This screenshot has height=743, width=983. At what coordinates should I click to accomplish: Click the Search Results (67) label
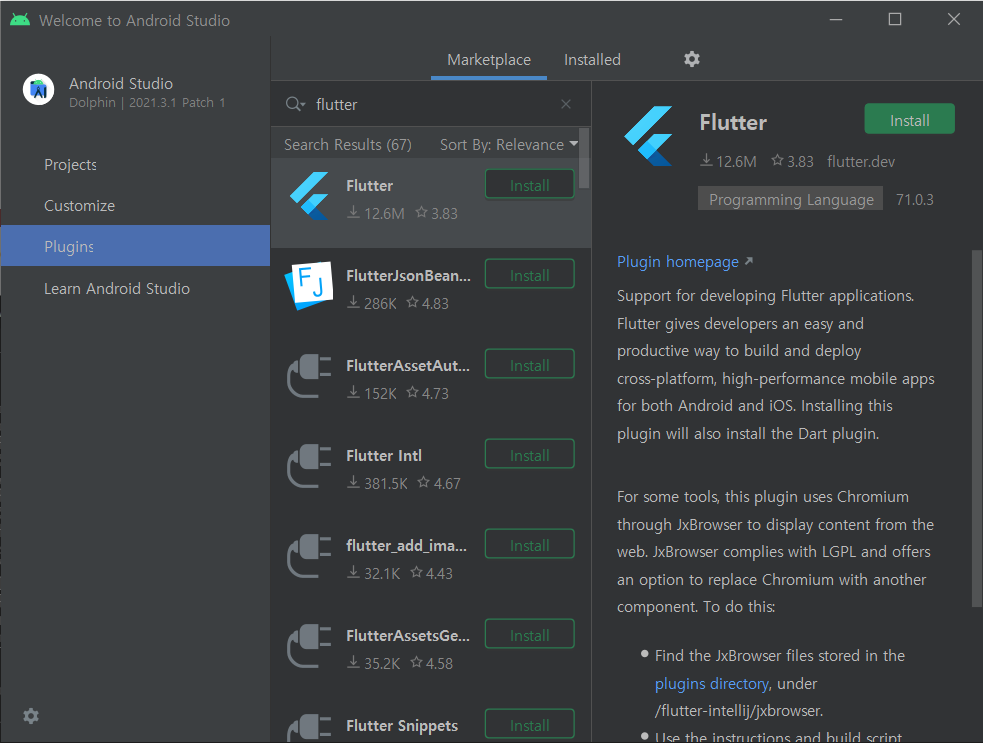[347, 145]
